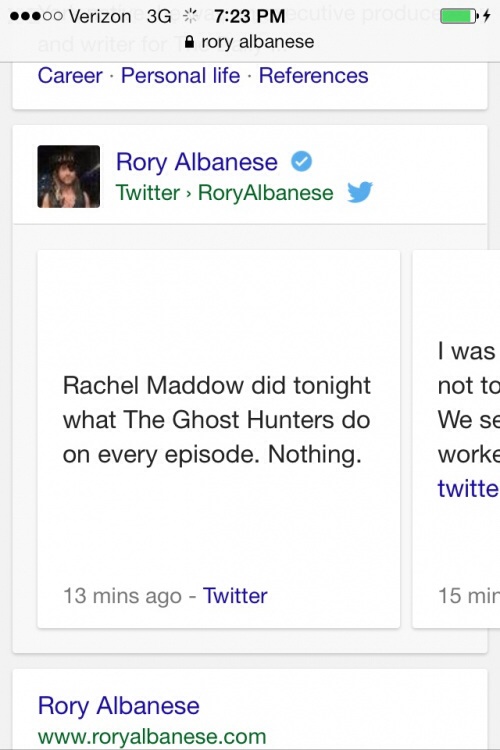Open Rory Albanese website result title
The height and width of the screenshot is (750, 500).
(119, 706)
